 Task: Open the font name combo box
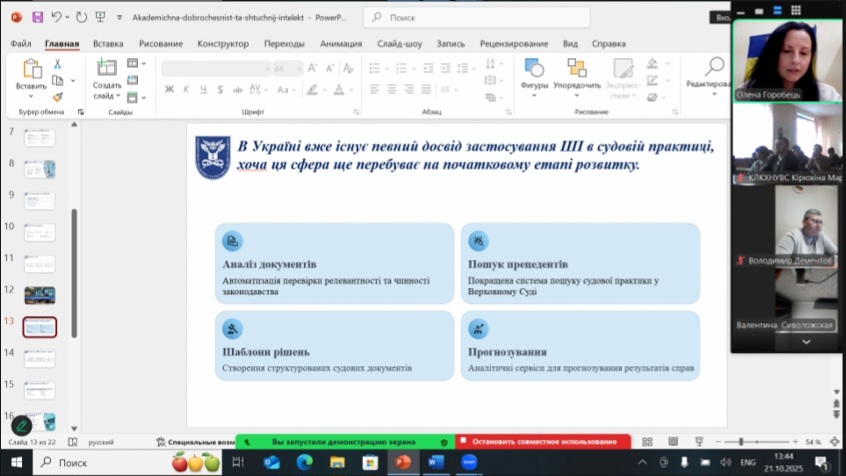pyautogui.click(x=215, y=68)
